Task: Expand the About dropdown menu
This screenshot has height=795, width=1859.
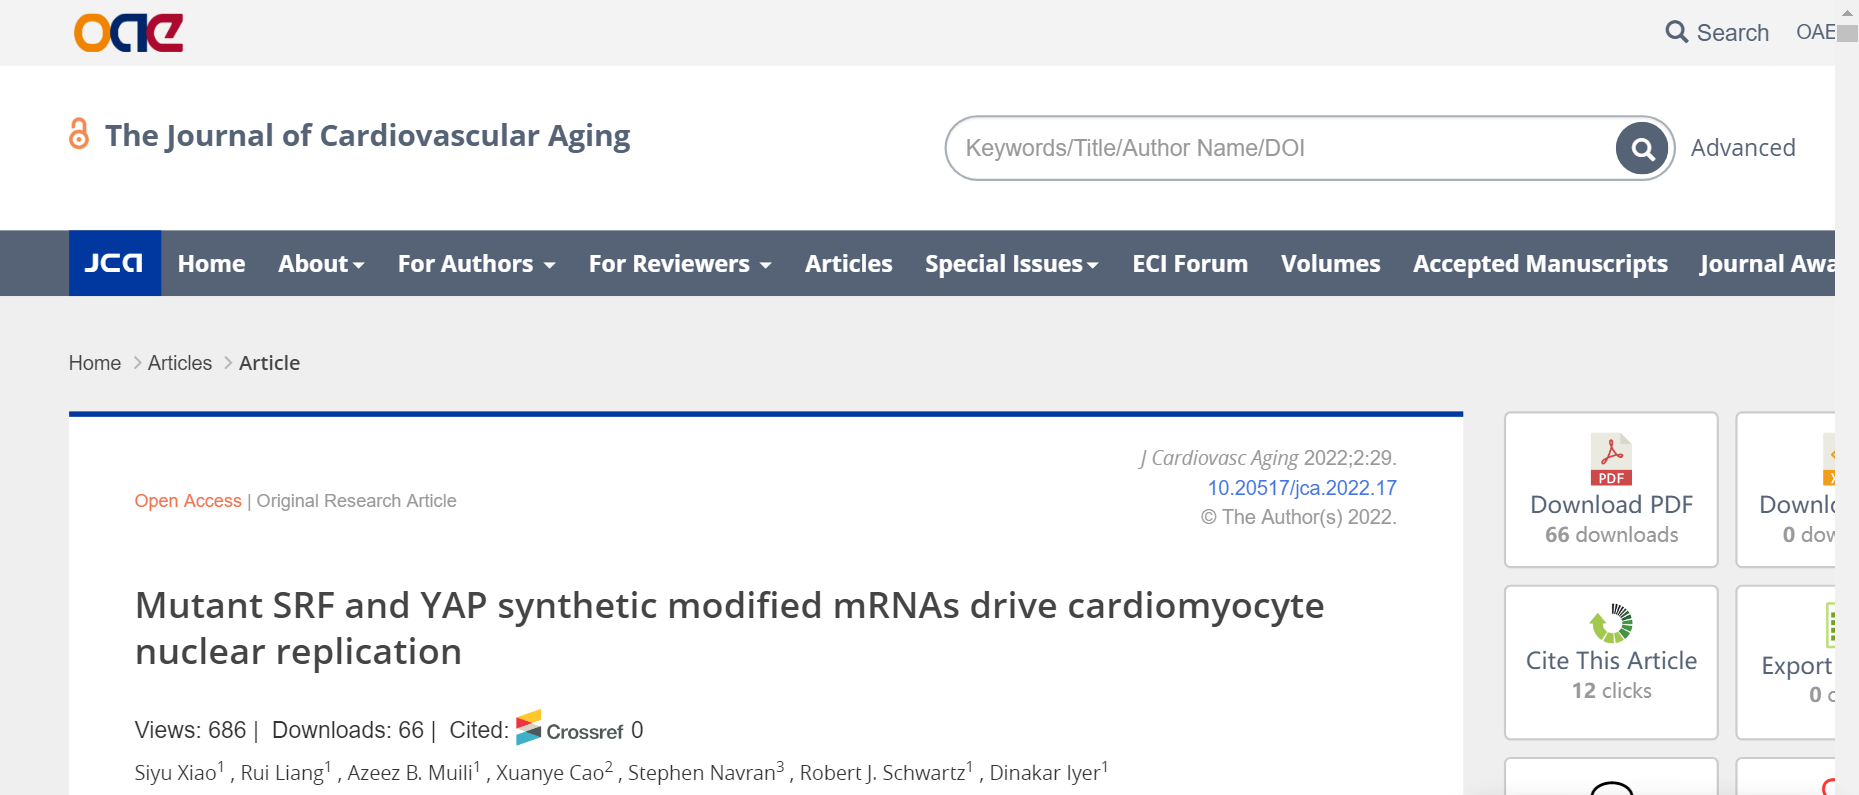Action: tap(321, 264)
